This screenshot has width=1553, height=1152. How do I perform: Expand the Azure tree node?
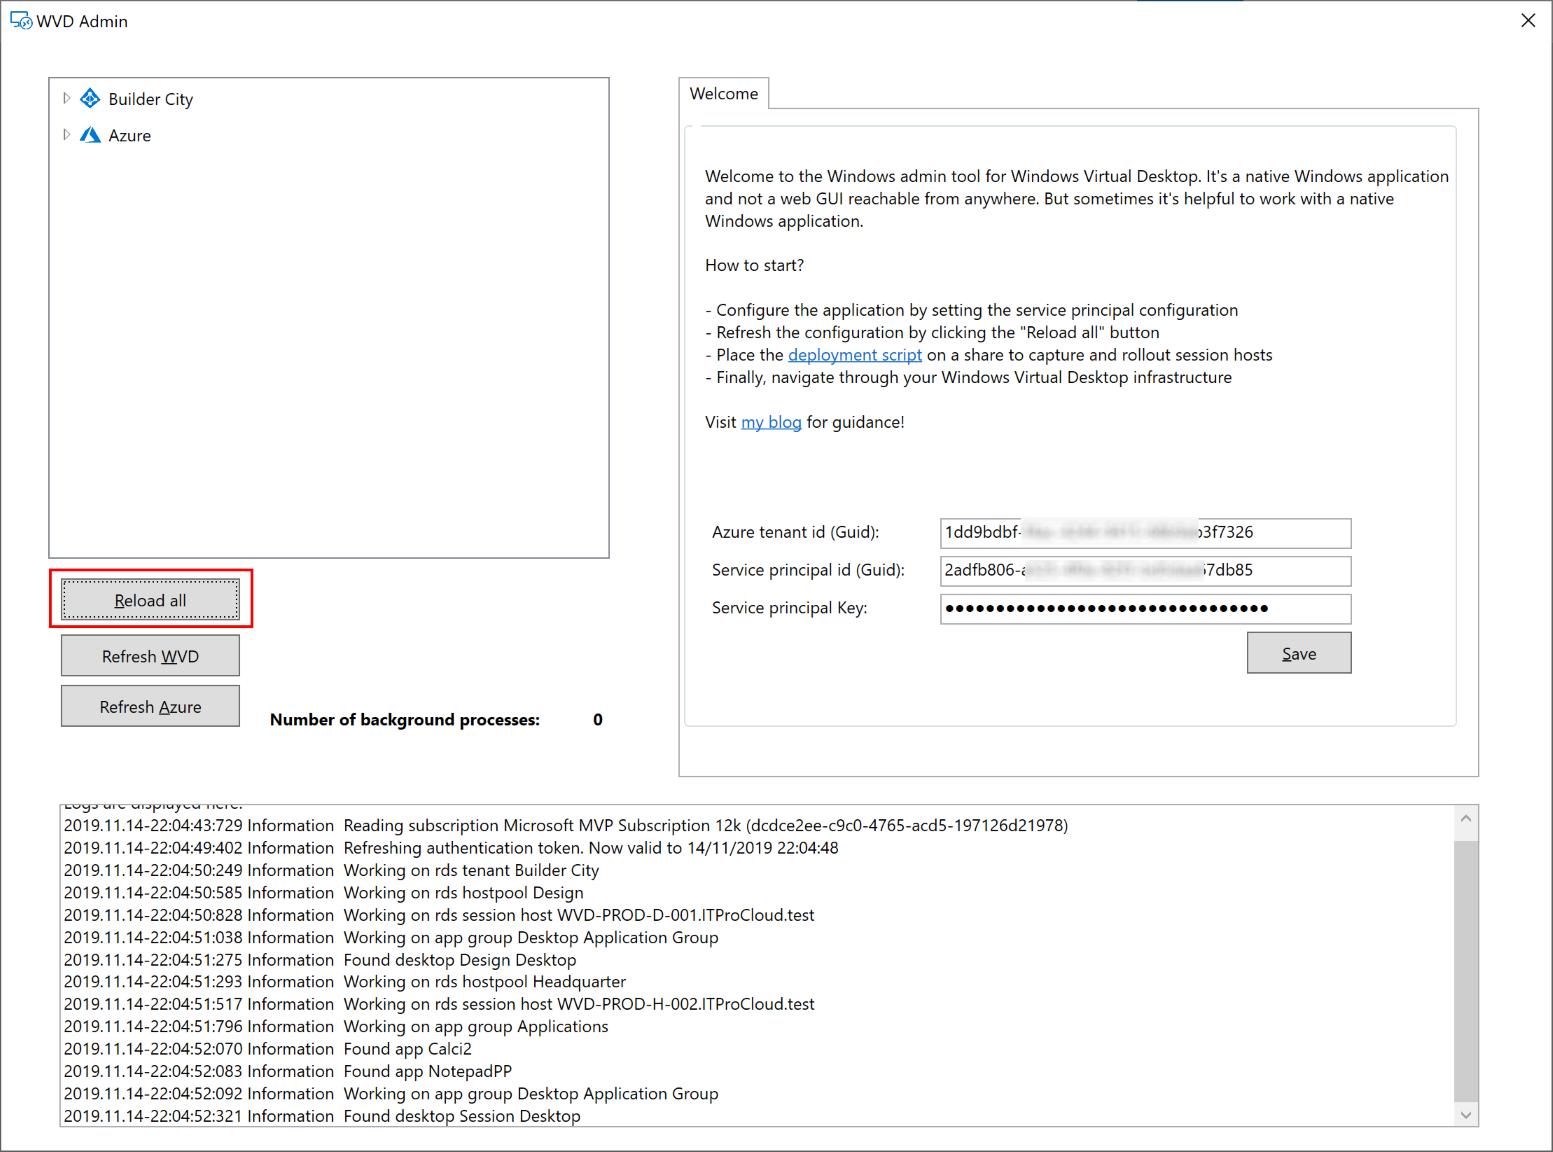tap(66, 134)
